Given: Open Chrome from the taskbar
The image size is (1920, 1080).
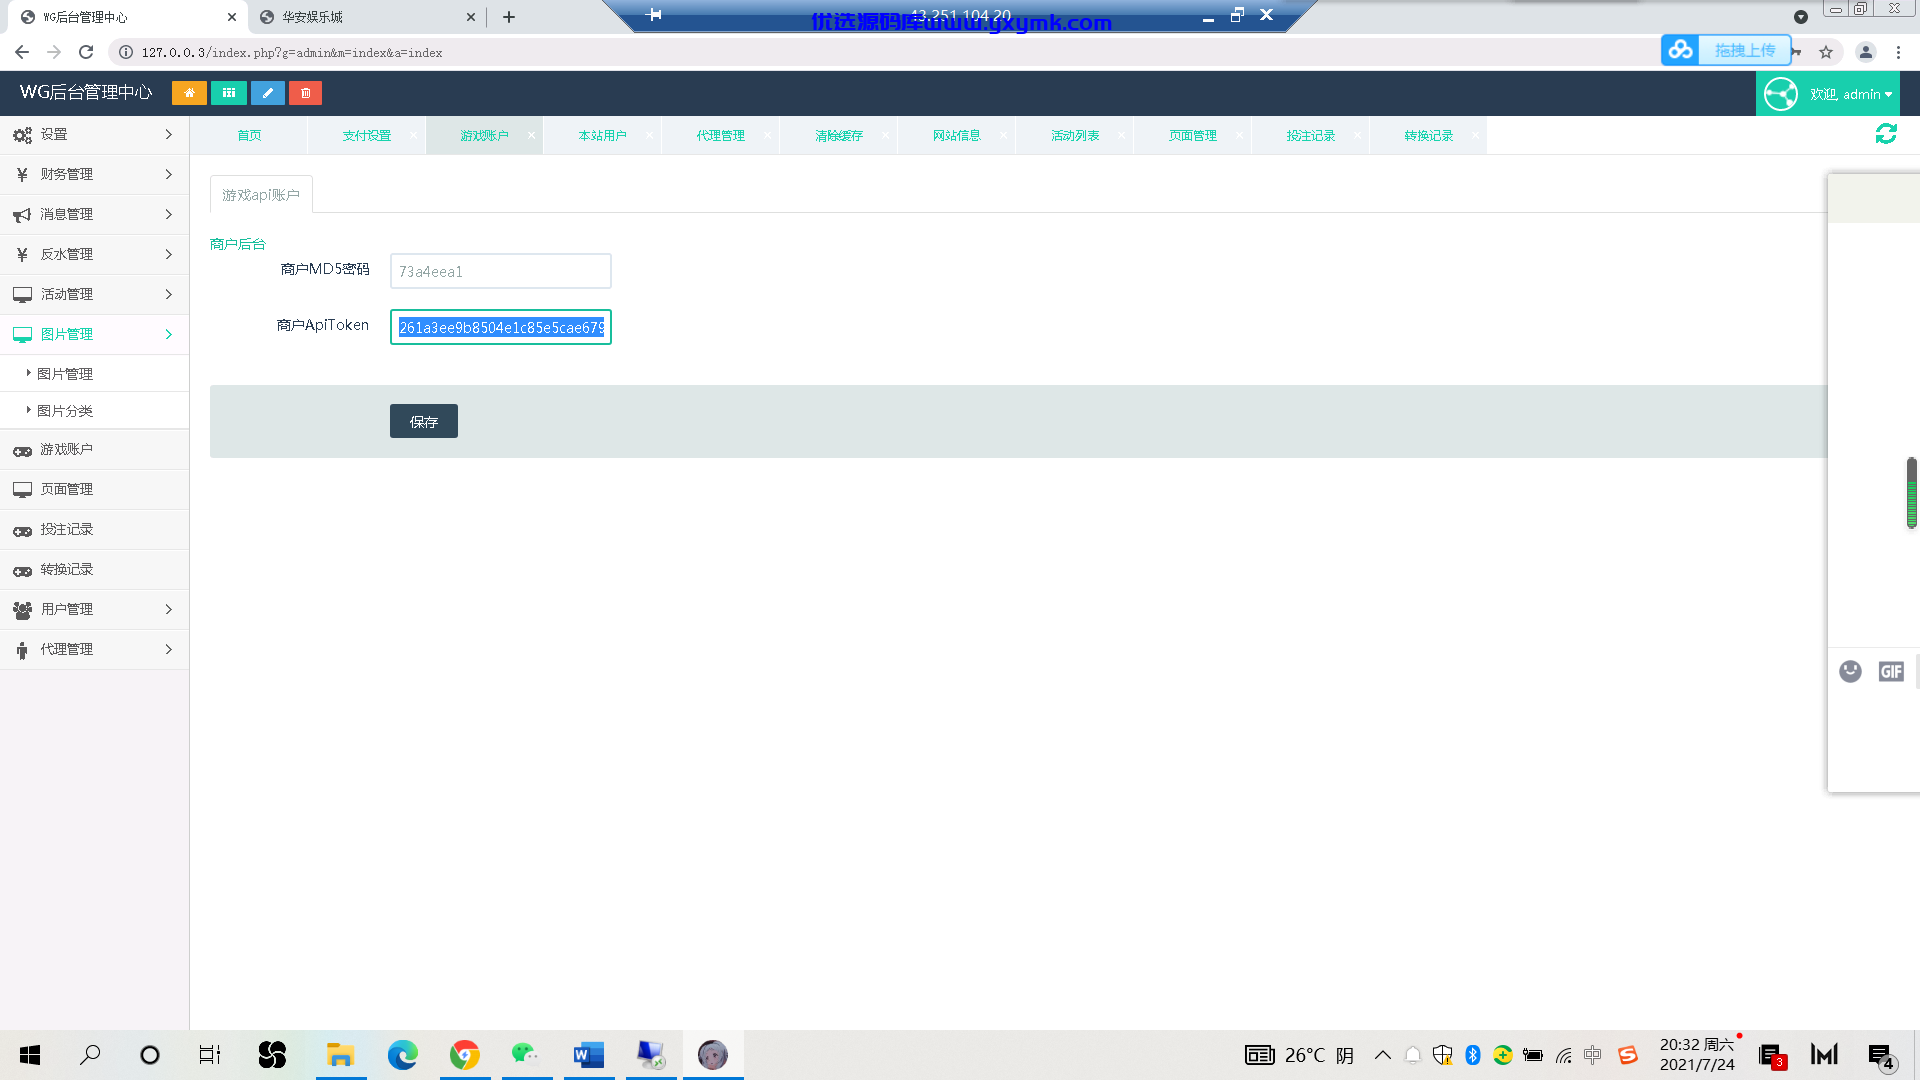Looking at the screenshot, I should tap(465, 1055).
